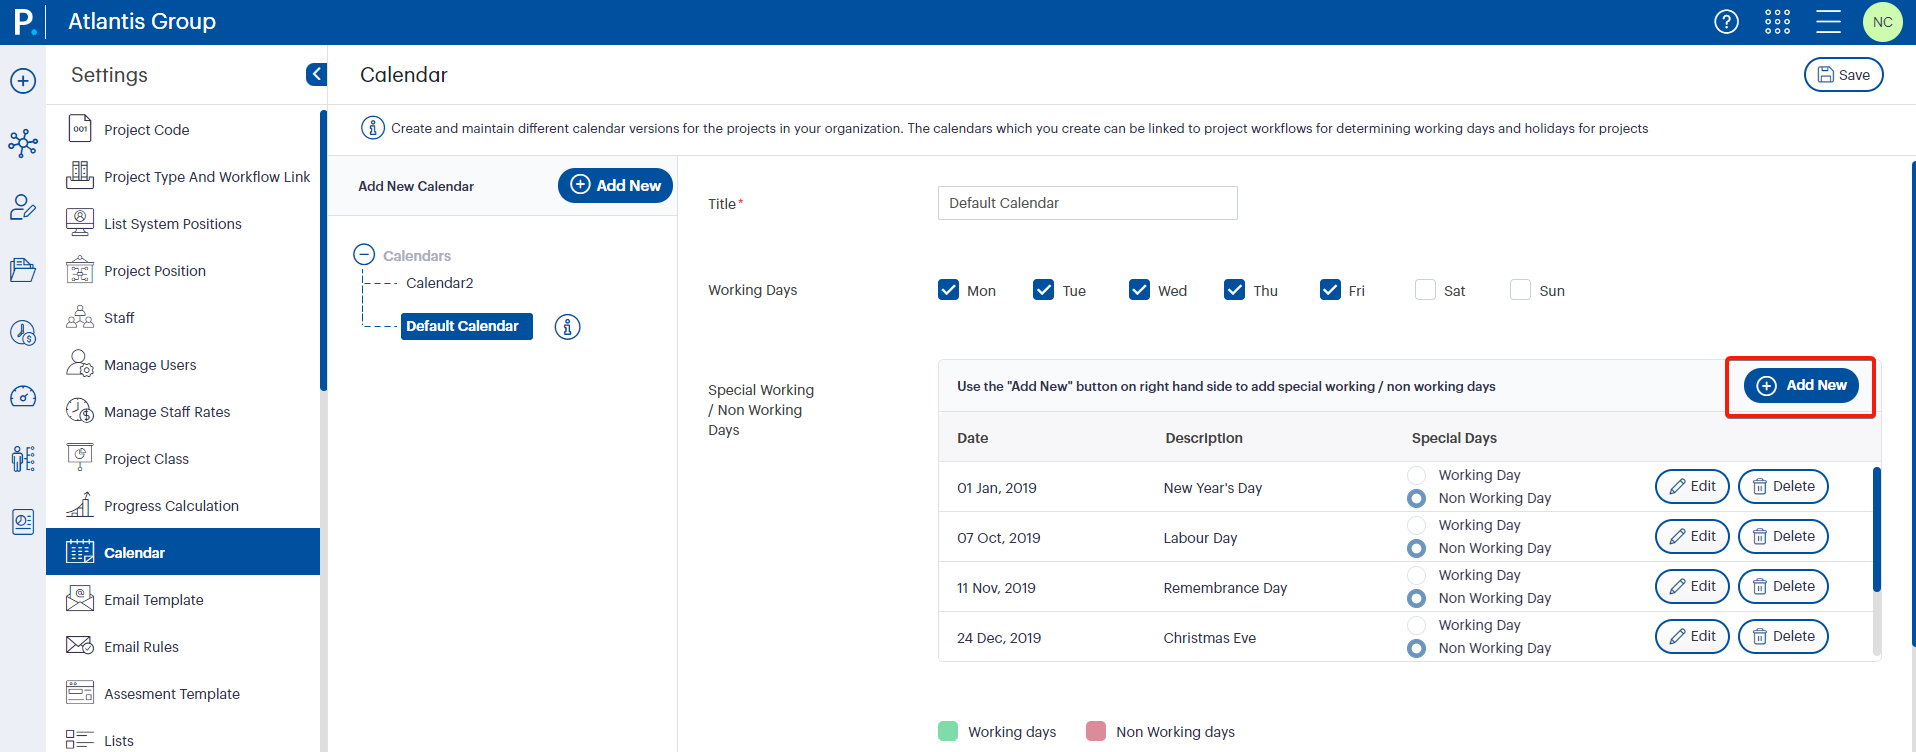Open the help question mark icon

pyautogui.click(x=1726, y=22)
